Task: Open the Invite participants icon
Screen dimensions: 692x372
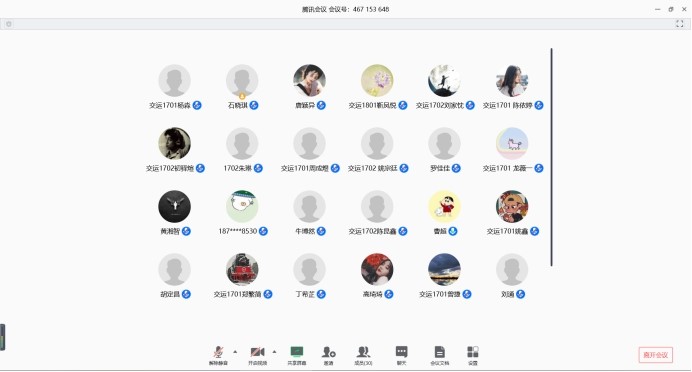Action: point(328,355)
